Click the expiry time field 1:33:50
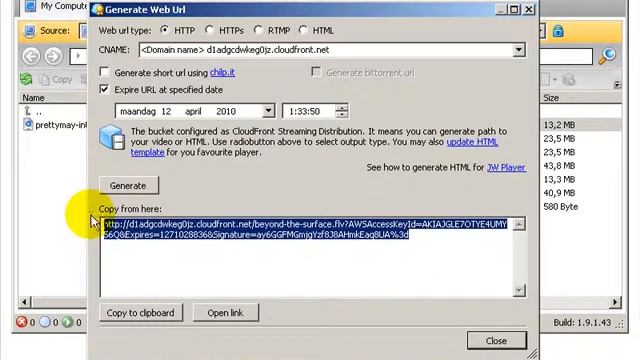The height and width of the screenshot is (360, 640). pyautogui.click(x=309, y=111)
